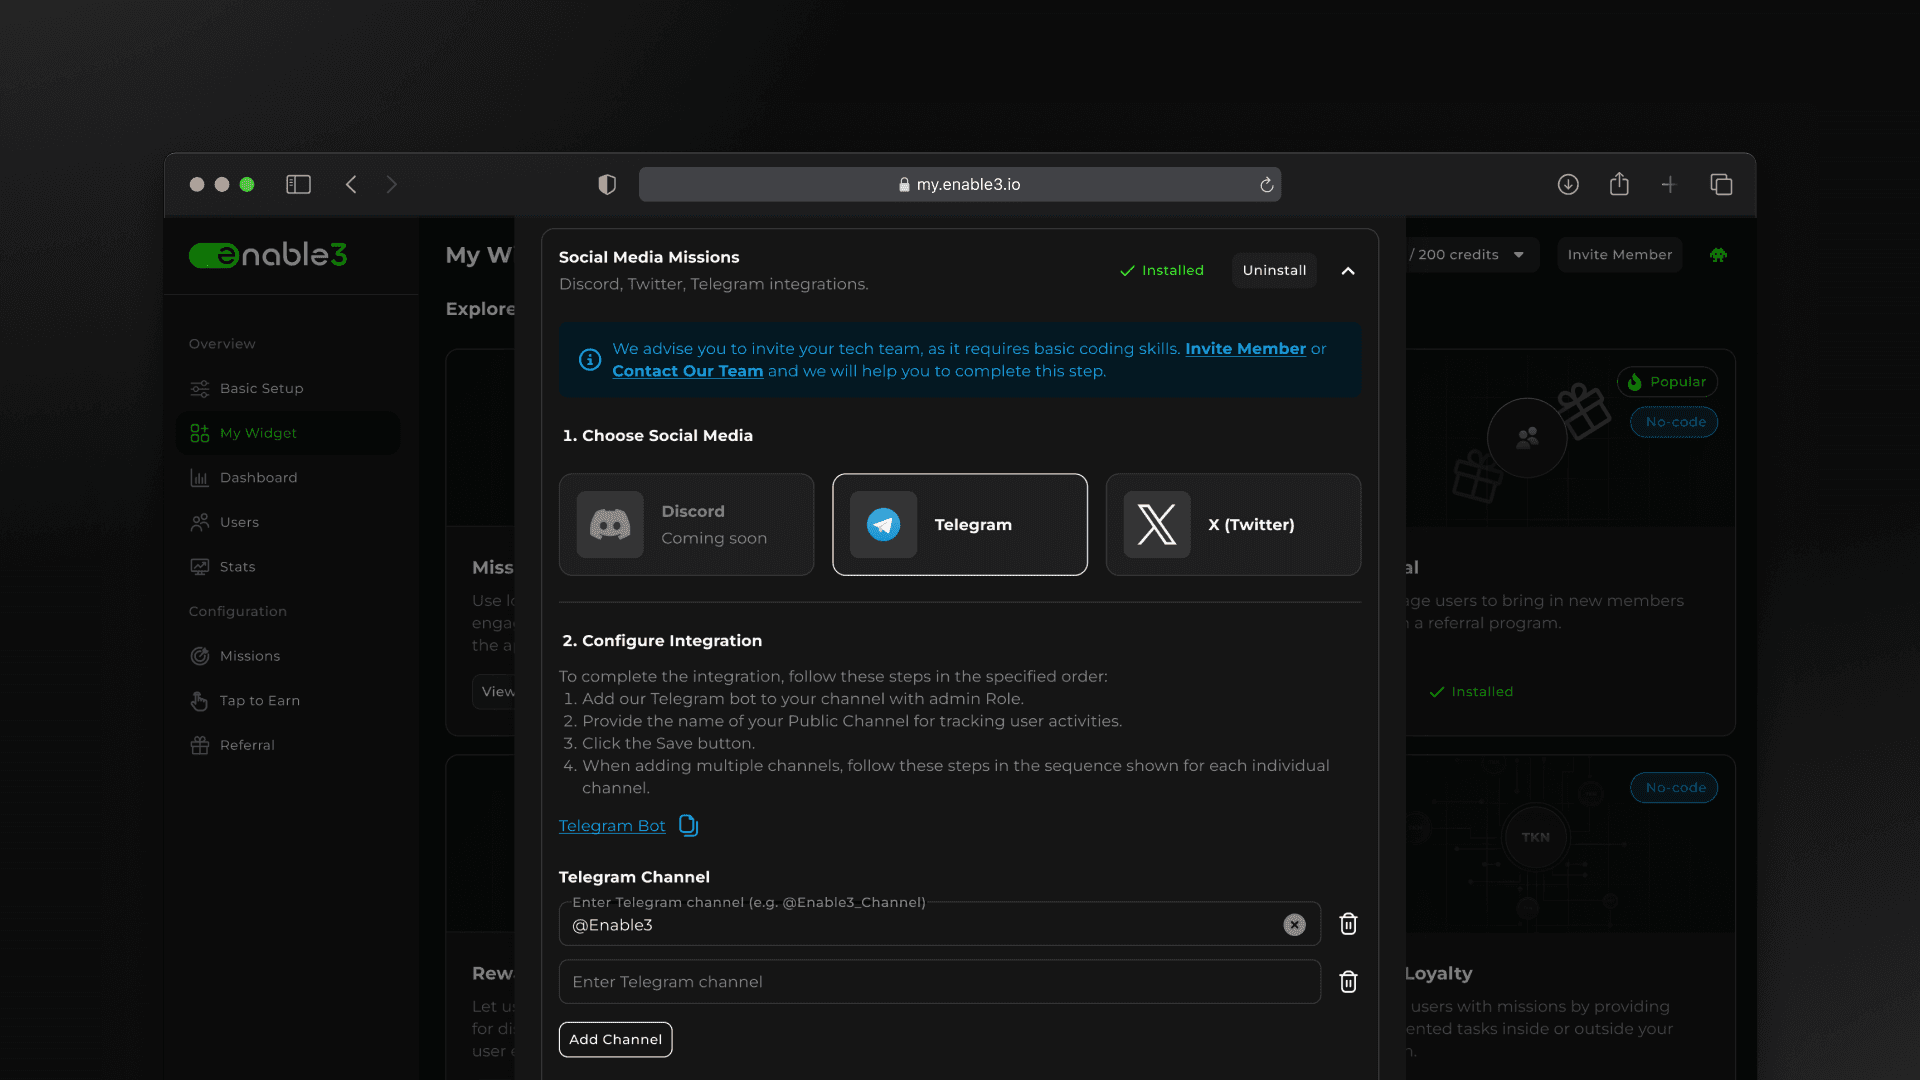
Task: Toggle the browser sidebar icon
Action: point(298,185)
